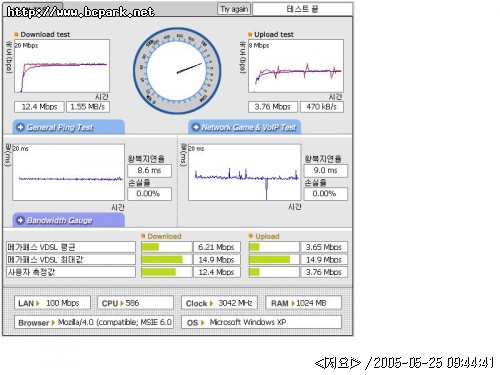This screenshot has width=500, height=375.
Task: Click the 3.65 Mbps upload bar
Action: (x=274, y=247)
